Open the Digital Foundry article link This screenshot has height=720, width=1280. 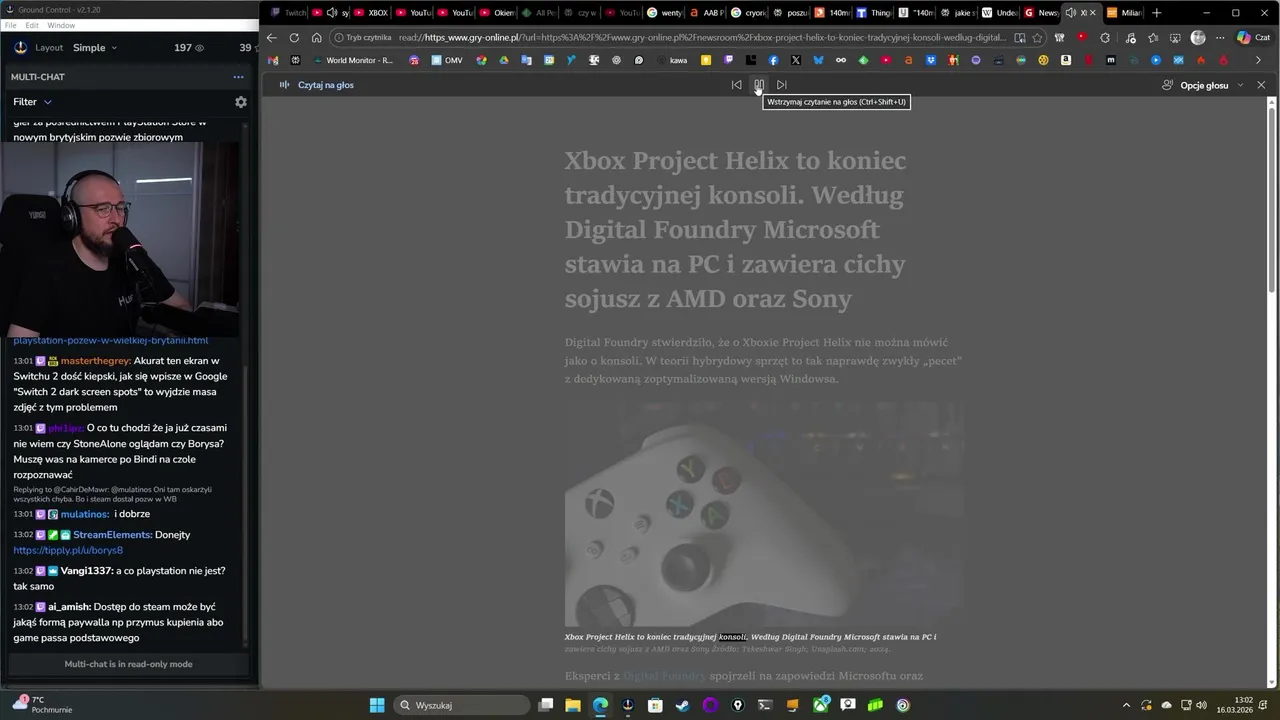[664, 676]
